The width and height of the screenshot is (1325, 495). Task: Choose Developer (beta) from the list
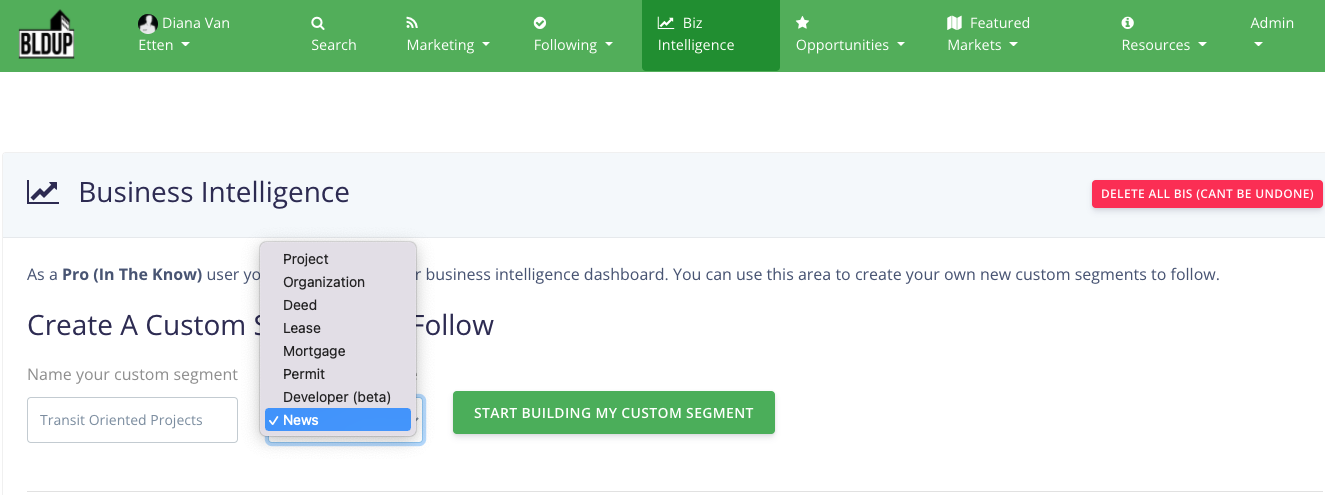[x=337, y=397]
